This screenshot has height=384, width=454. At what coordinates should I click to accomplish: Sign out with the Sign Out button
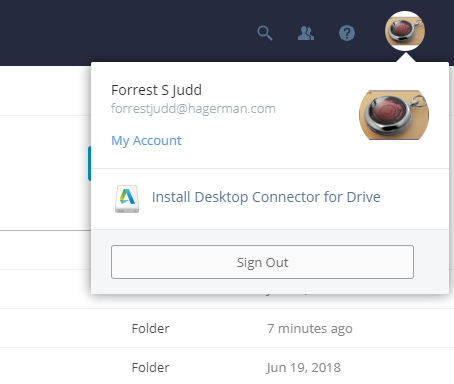(x=262, y=262)
